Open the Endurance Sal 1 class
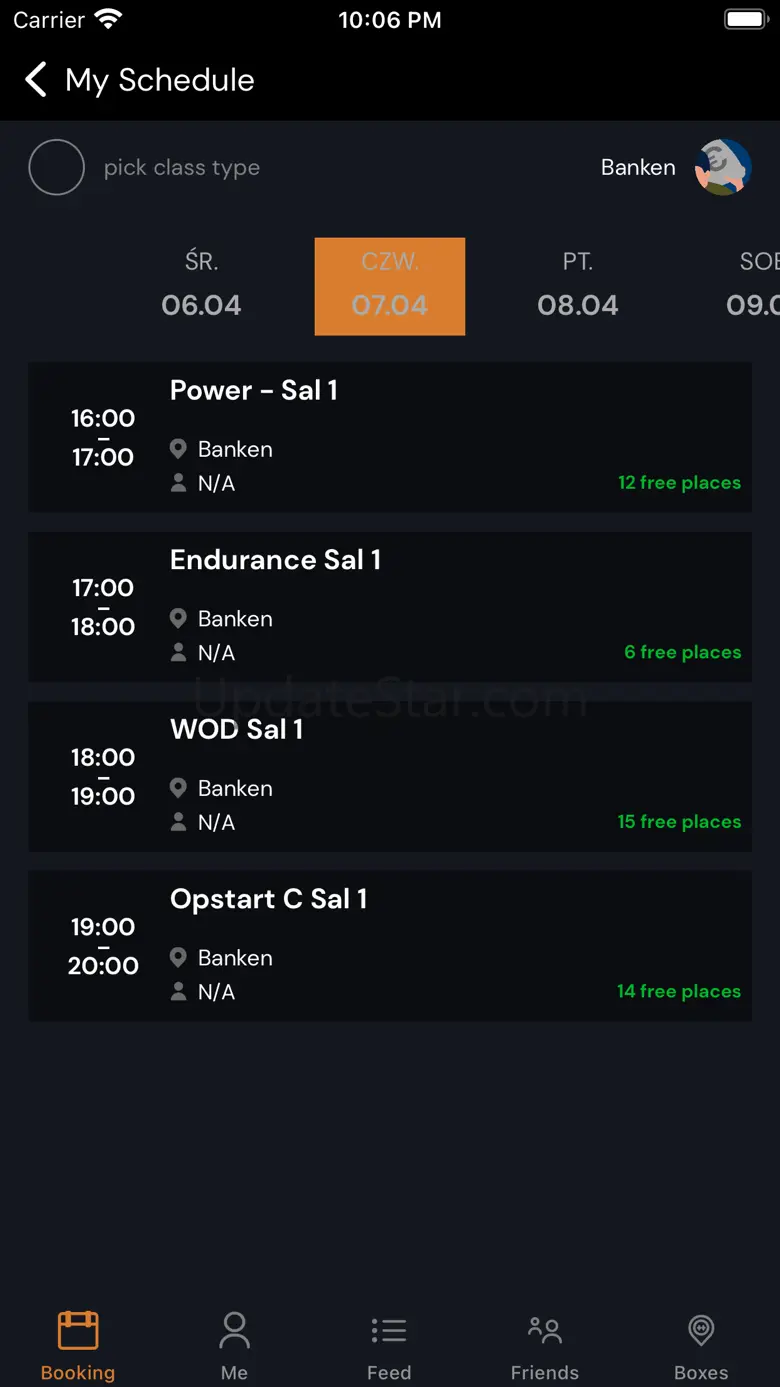Image resolution: width=780 pixels, height=1387 pixels. pos(389,607)
